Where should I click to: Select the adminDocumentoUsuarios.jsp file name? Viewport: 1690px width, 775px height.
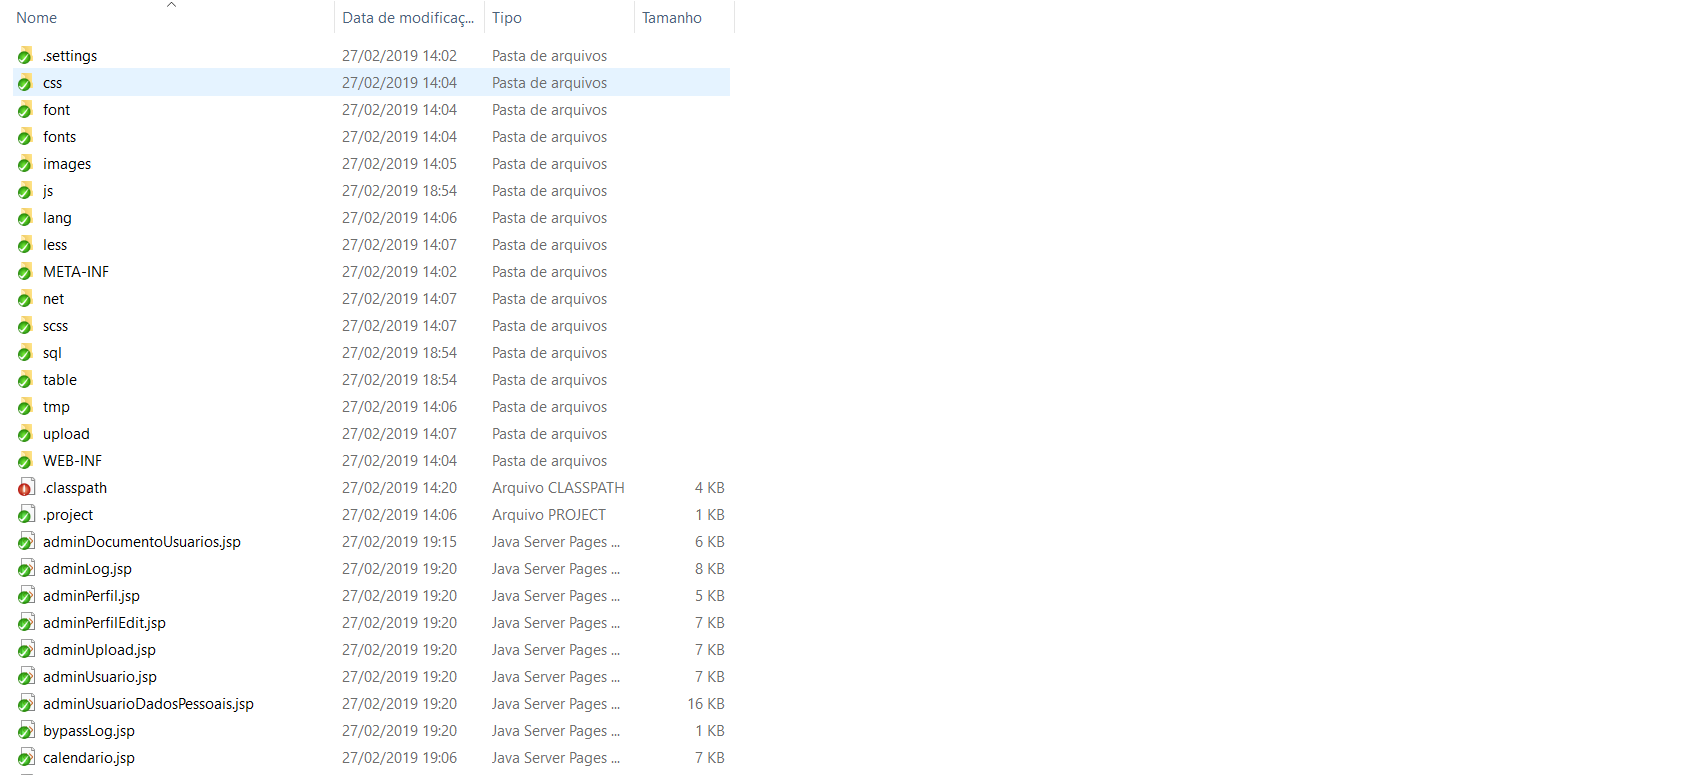click(142, 542)
